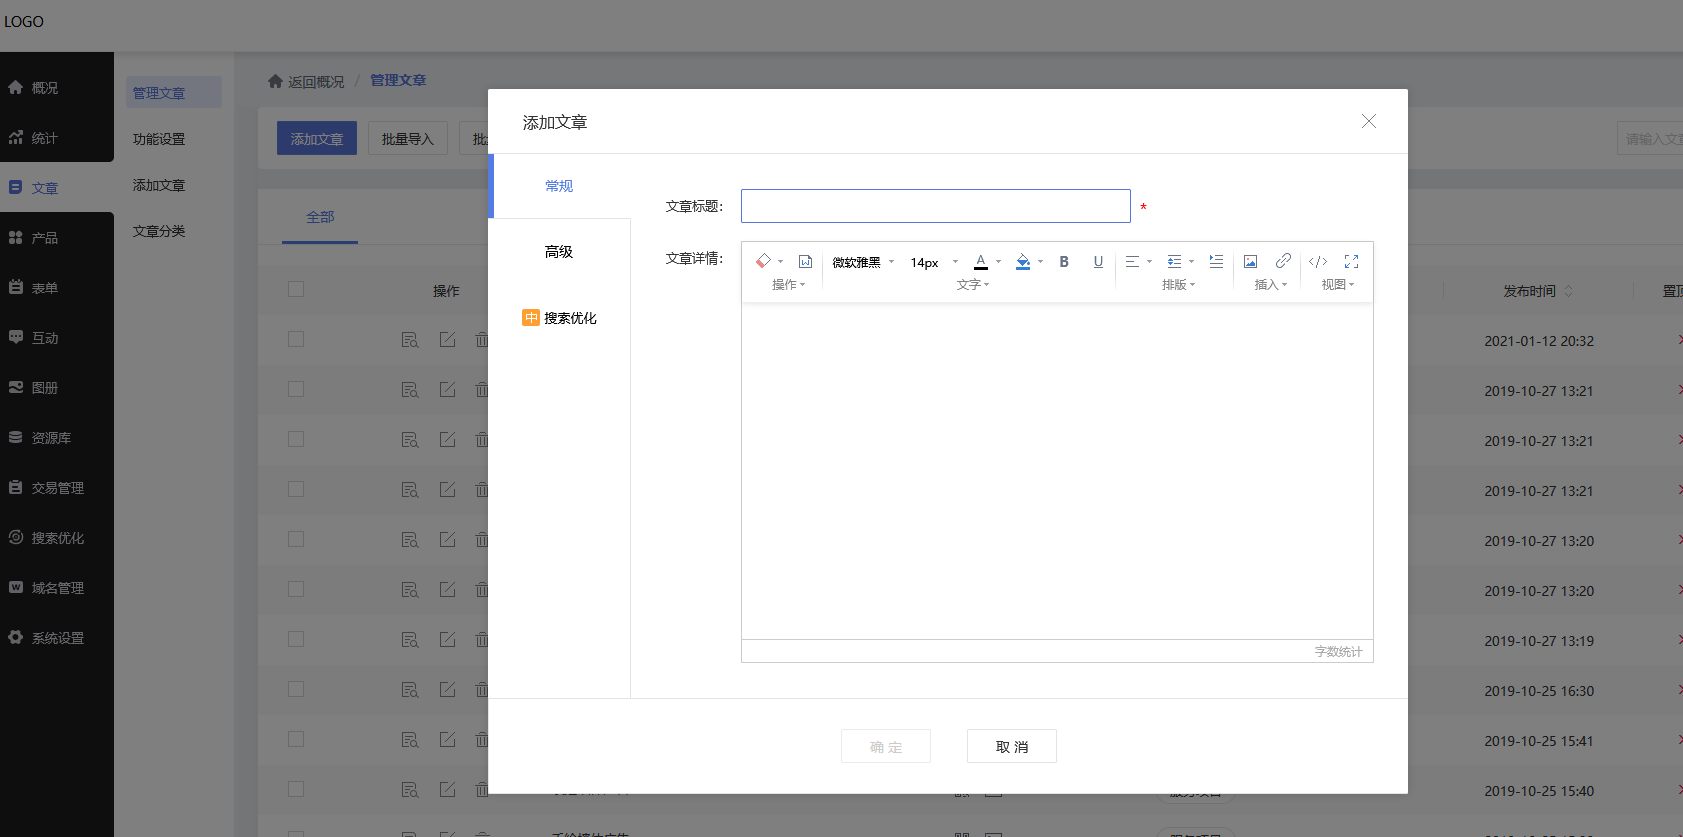The width and height of the screenshot is (1683, 837).
Task: Toggle bold formatting in editor toolbar
Action: click(x=1064, y=262)
